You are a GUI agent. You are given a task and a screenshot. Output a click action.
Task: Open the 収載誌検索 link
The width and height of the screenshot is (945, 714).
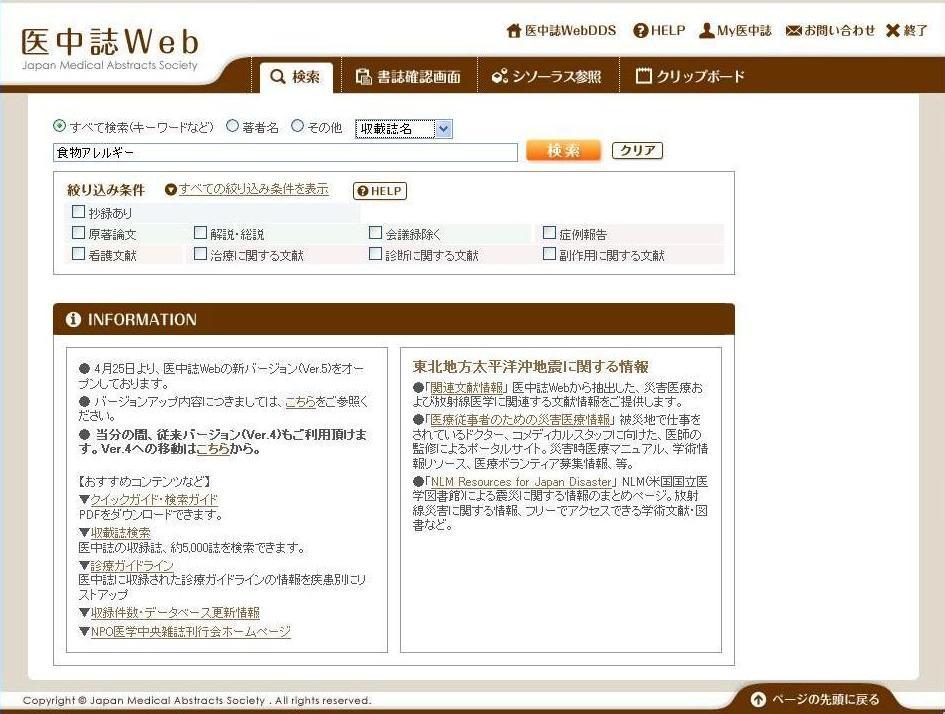click(121, 533)
